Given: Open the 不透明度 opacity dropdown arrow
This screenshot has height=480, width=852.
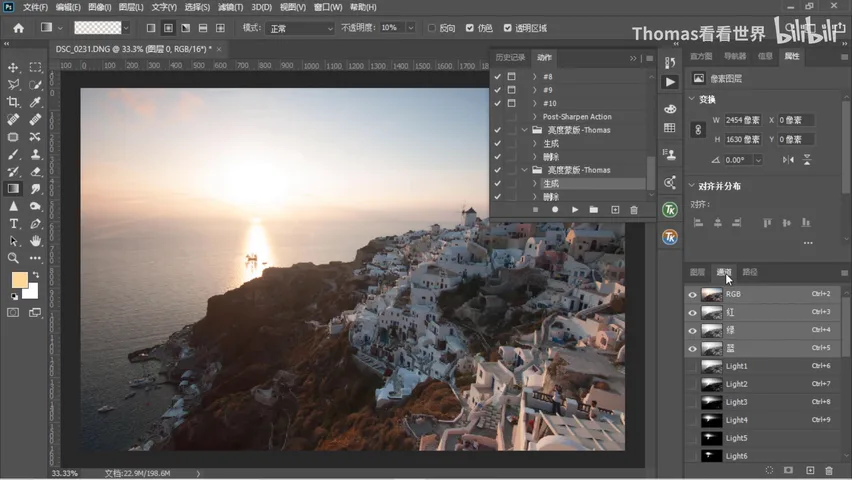Looking at the screenshot, I should 411,28.
